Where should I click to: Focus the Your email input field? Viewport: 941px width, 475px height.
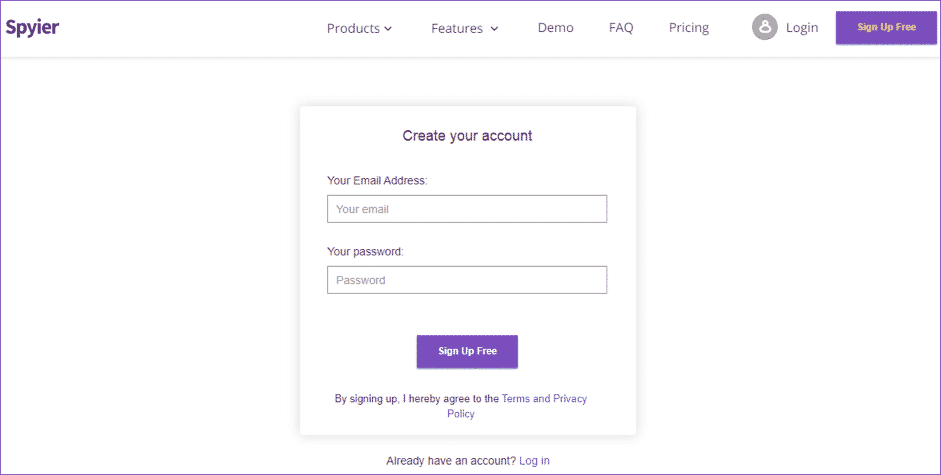coord(467,209)
